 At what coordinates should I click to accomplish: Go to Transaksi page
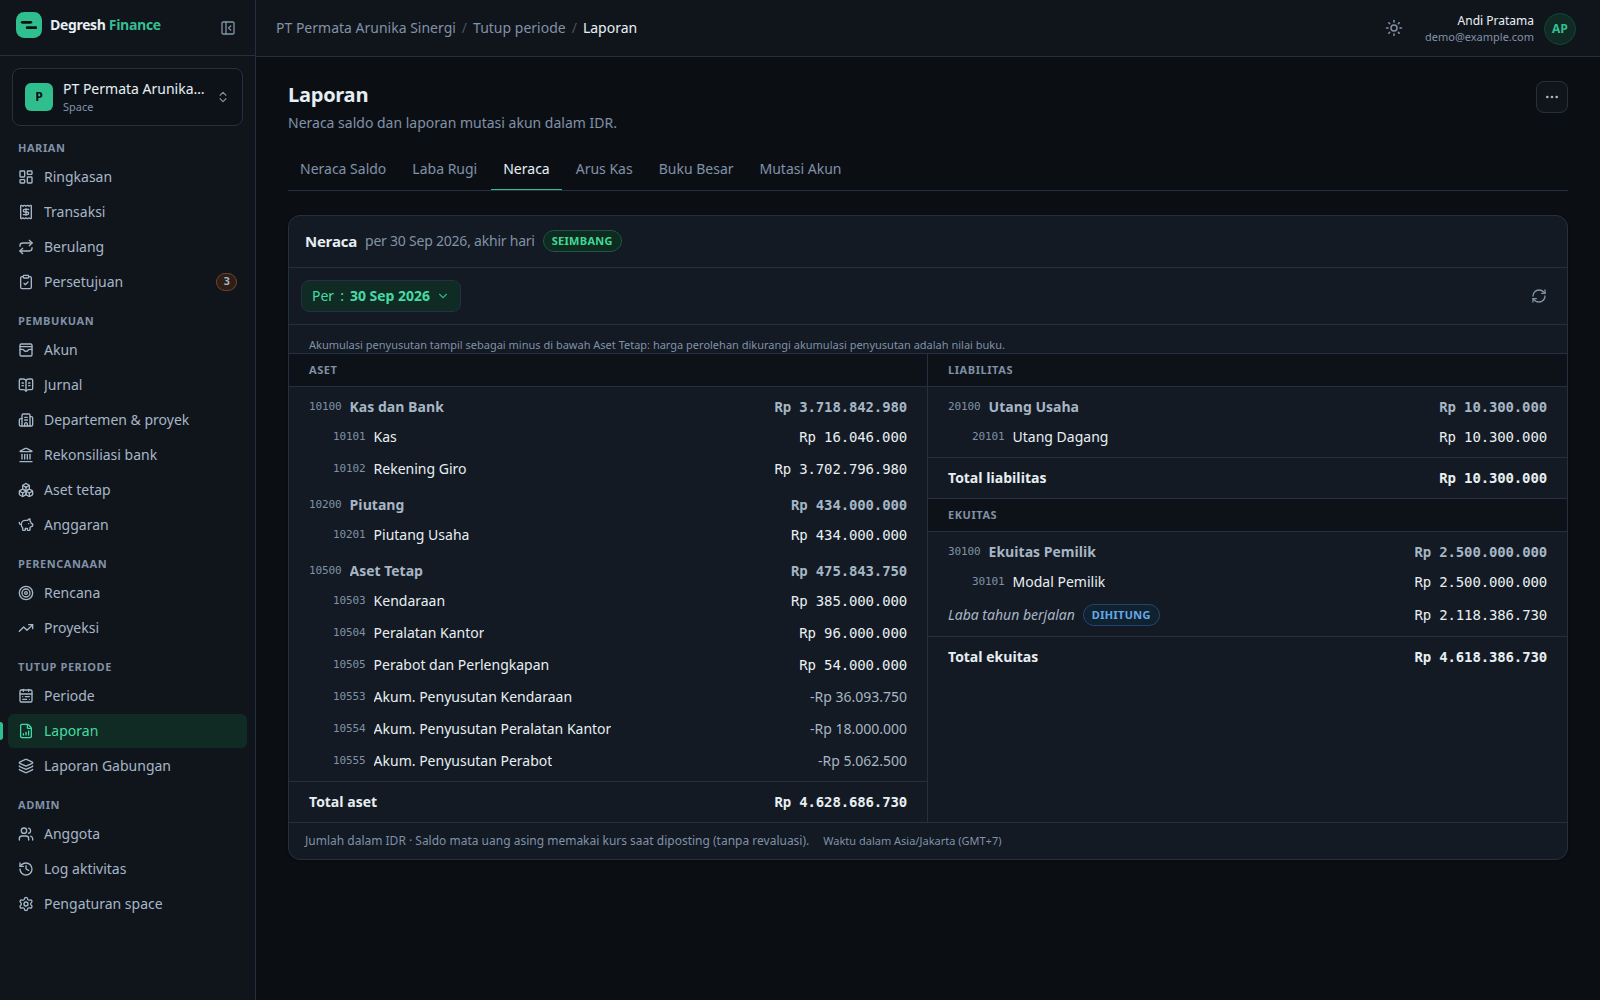click(127, 212)
